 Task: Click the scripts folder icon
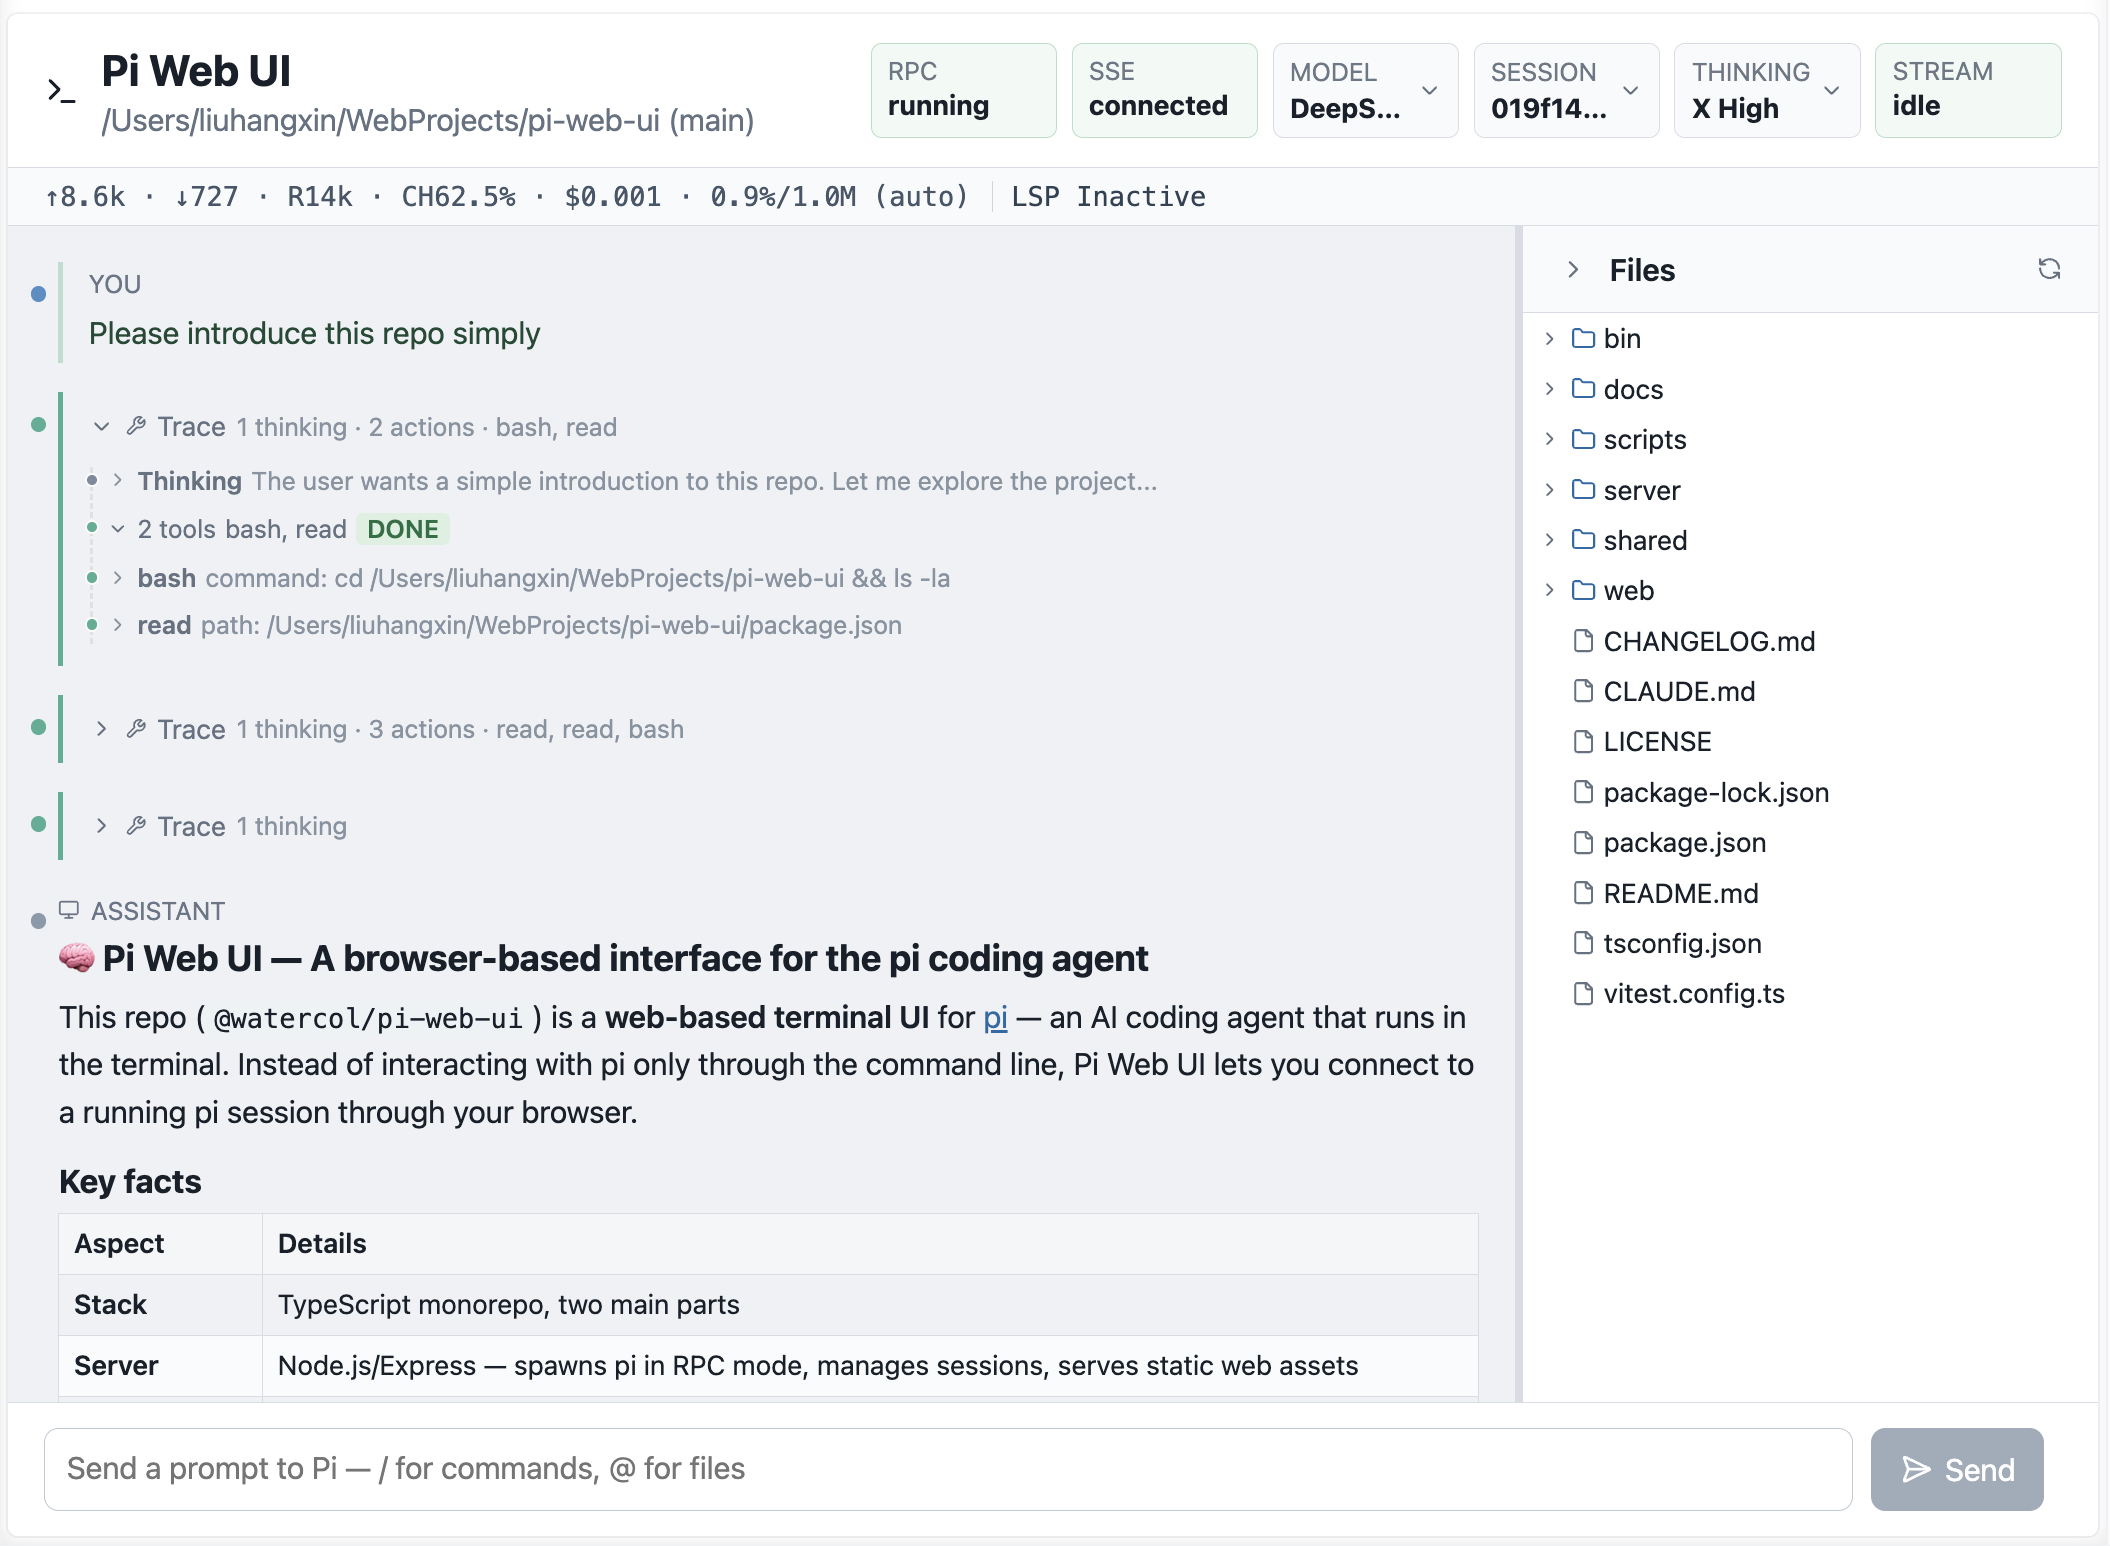point(1583,439)
